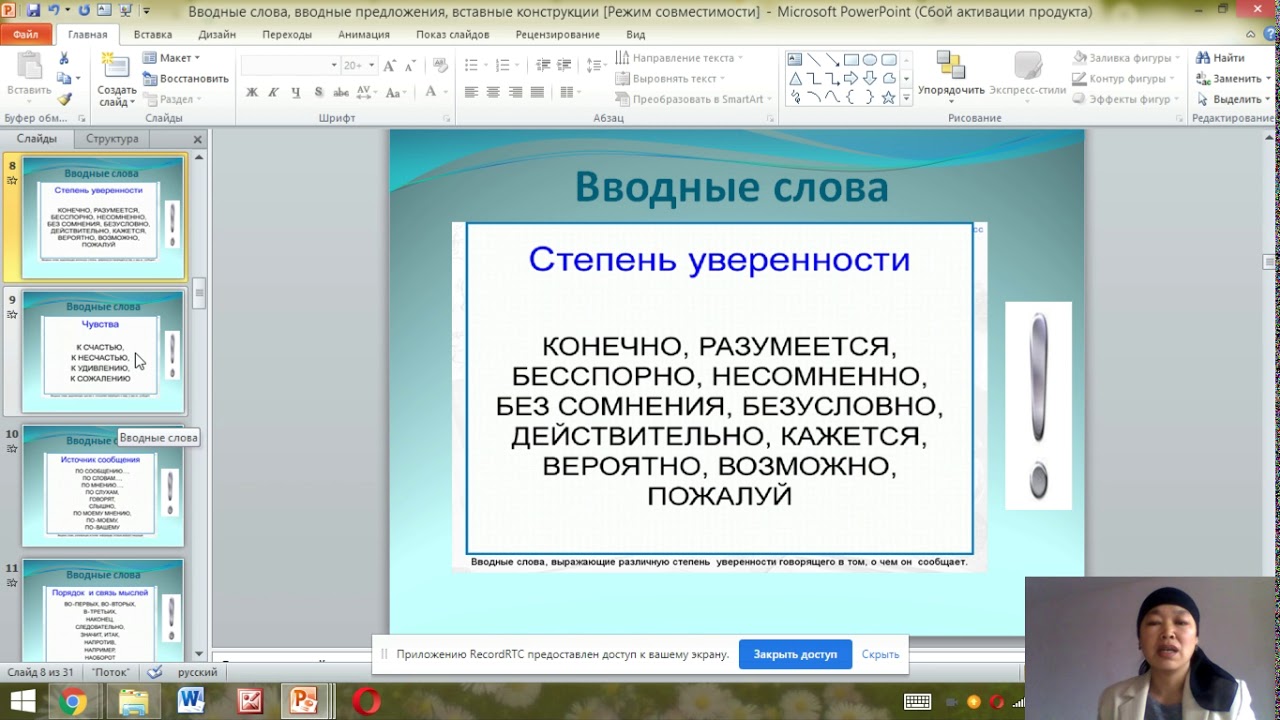Click the Cut scissors icon
The width and height of the screenshot is (1280, 720).
(64, 59)
